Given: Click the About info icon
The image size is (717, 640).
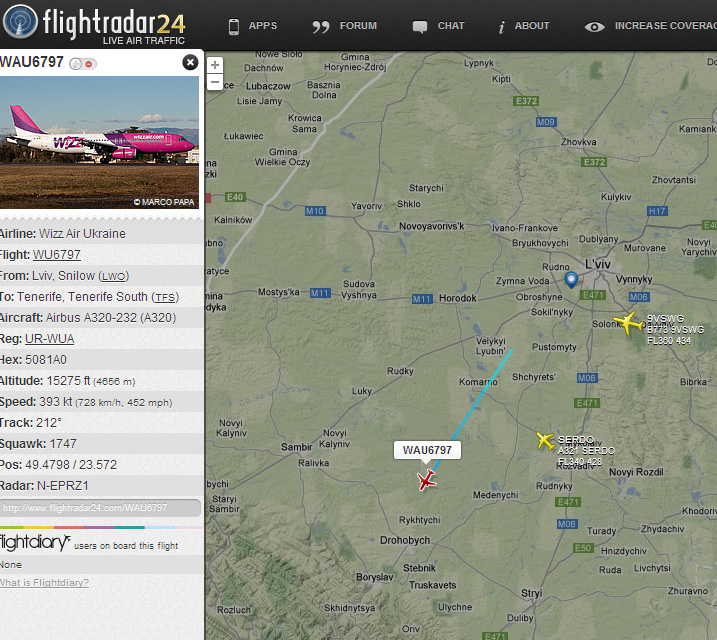Looking at the screenshot, I should click(502, 27).
